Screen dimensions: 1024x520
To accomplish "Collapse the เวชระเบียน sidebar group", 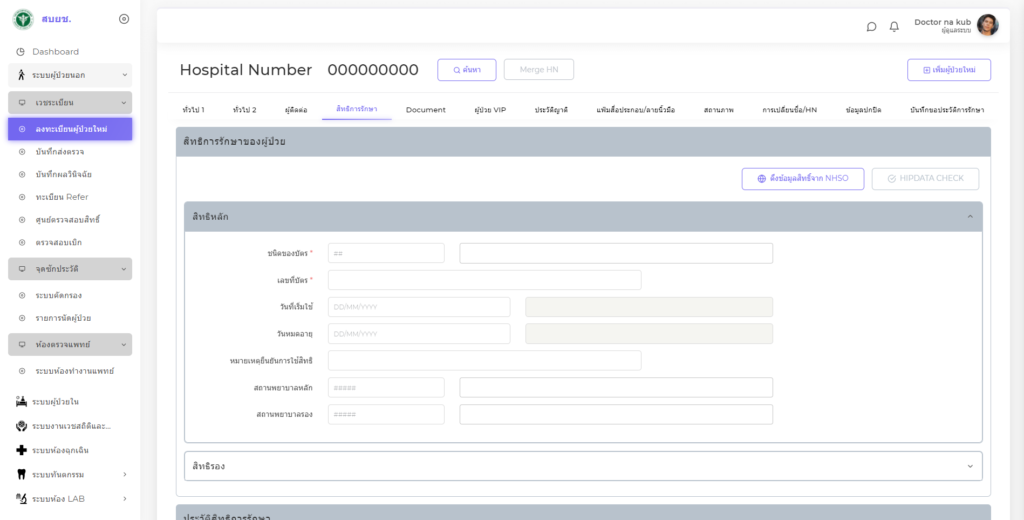I will coord(124,102).
